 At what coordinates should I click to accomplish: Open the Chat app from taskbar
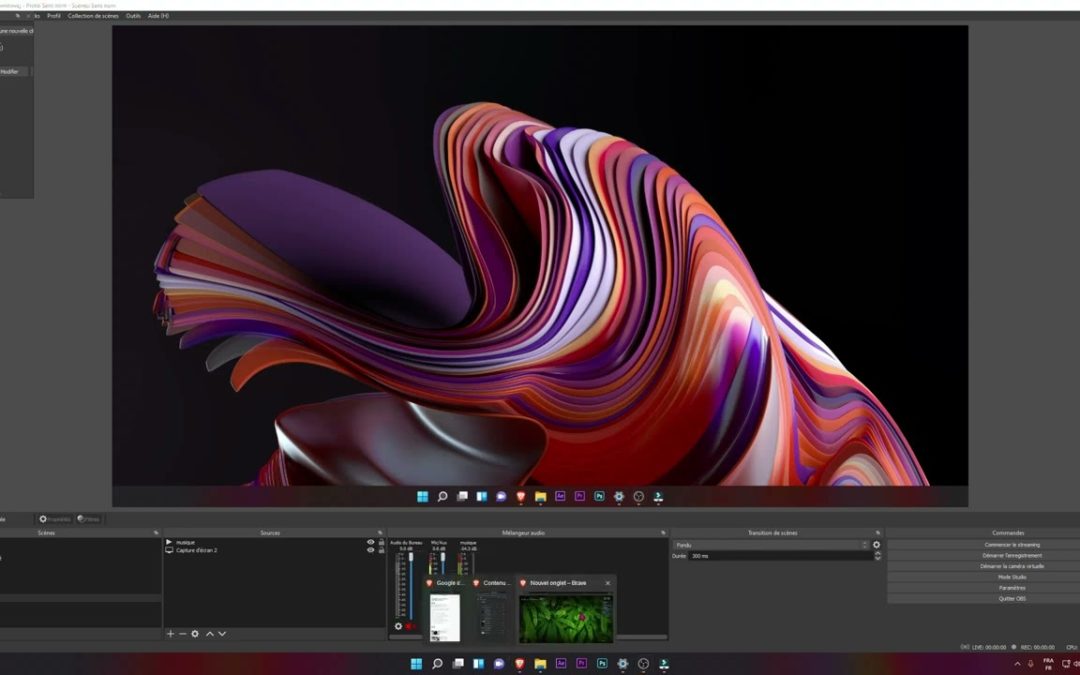[499, 664]
